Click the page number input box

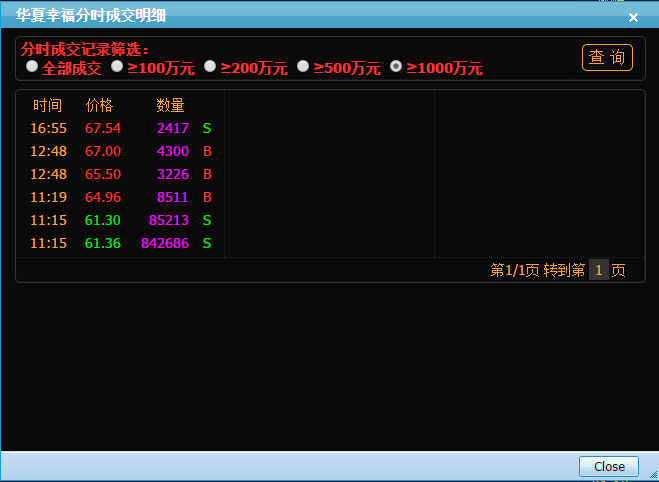tap(598, 270)
